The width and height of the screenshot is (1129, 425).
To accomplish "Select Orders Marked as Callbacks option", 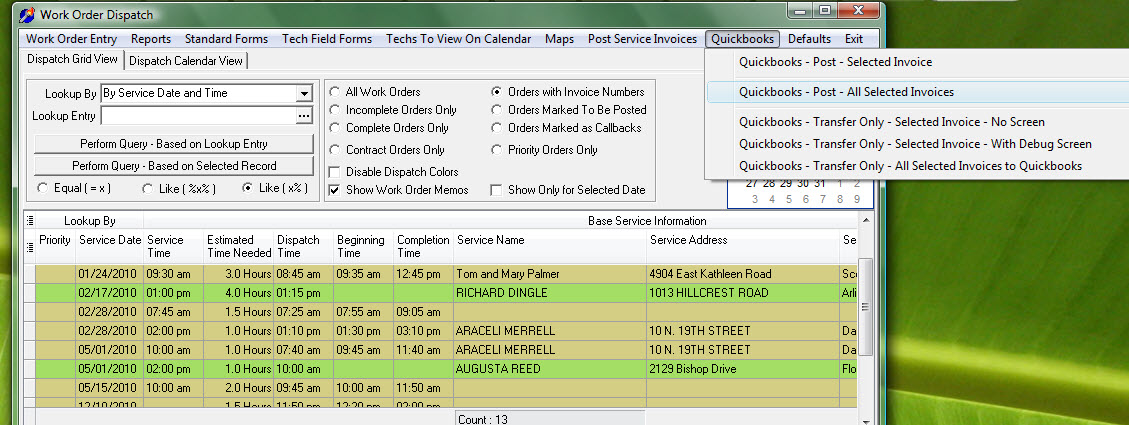I will [x=496, y=128].
